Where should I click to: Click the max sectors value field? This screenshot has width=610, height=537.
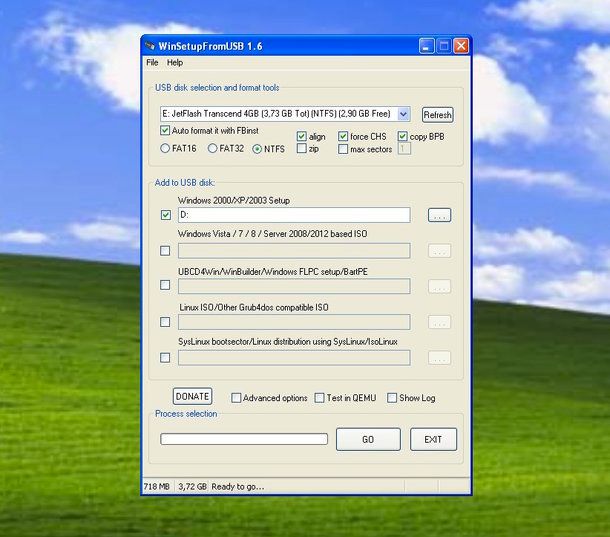(404, 148)
